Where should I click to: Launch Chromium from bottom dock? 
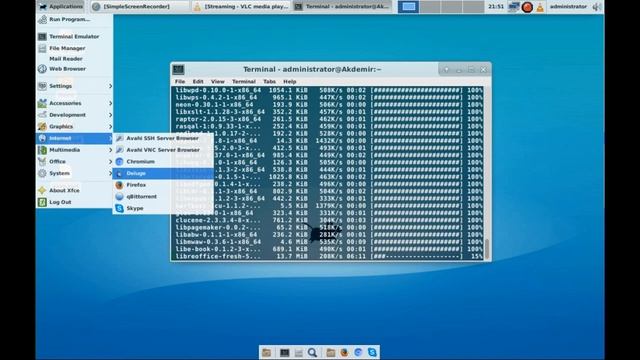click(x=358, y=352)
